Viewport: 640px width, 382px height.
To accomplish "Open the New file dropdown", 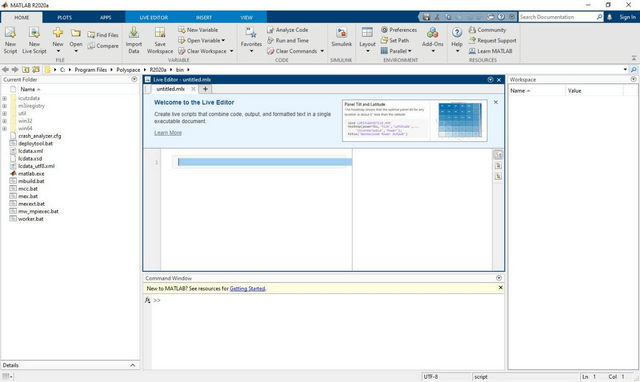I will (58, 40).
